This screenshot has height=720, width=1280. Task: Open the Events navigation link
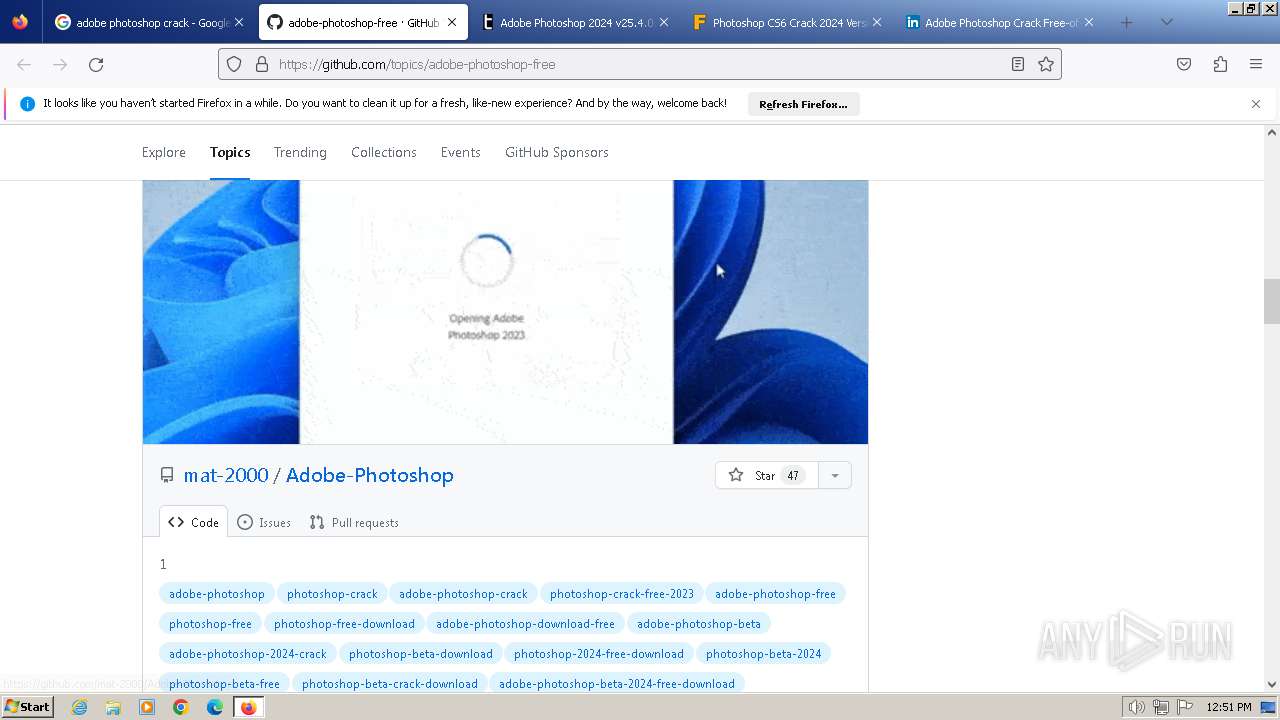(461, 152)
